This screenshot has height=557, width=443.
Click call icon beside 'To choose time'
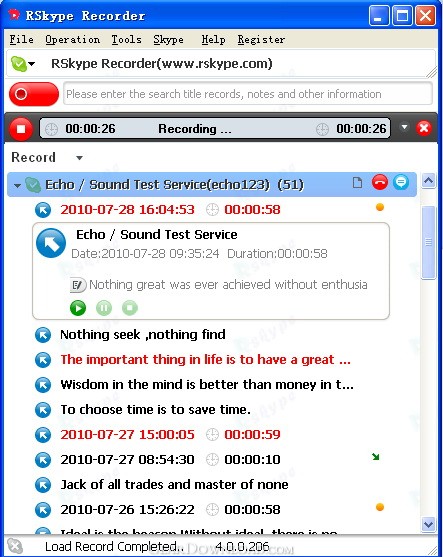tap(43, 410)
